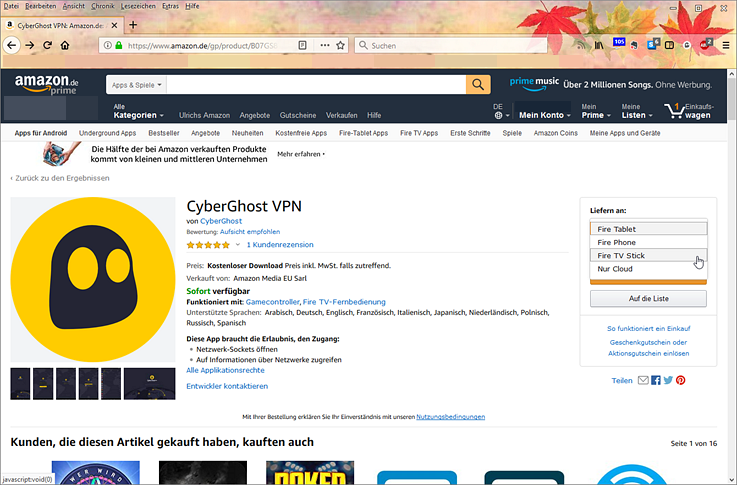The image size is (737, 485).
Task: Expand the Mein Konto dropdown
Action: [544, 115]
